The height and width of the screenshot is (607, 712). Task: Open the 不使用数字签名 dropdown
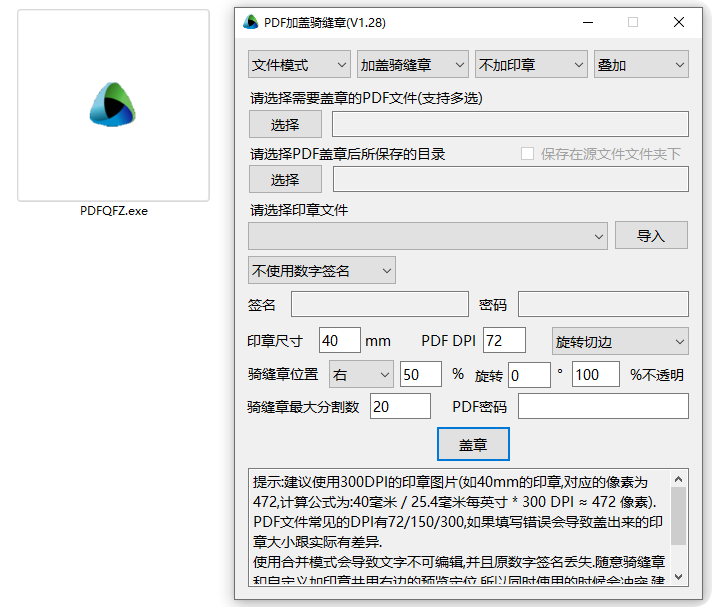click(x=322, y=271)
